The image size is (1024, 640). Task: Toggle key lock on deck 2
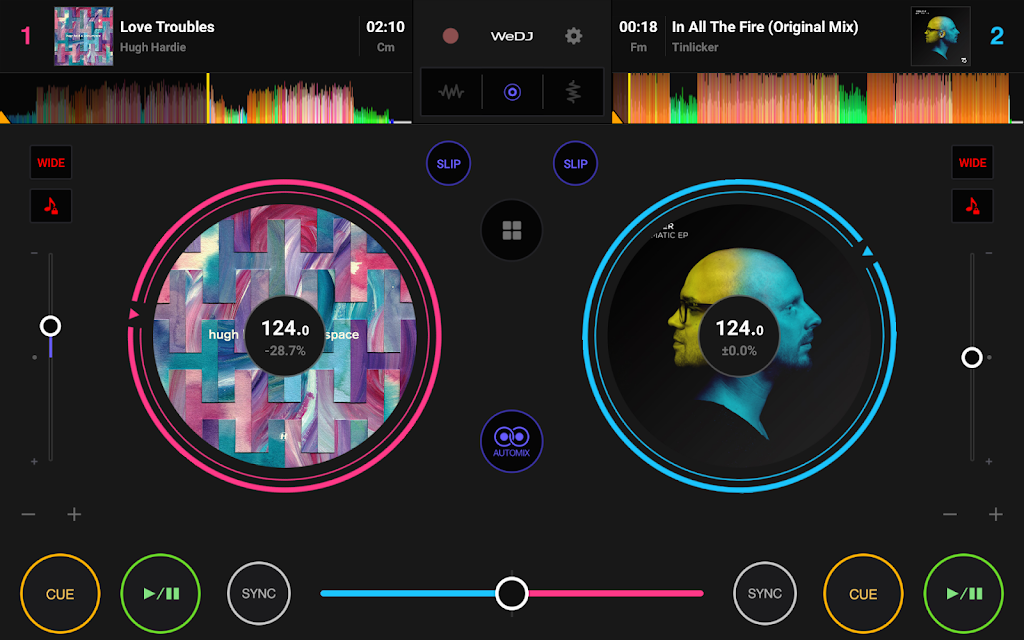(972, 206)
